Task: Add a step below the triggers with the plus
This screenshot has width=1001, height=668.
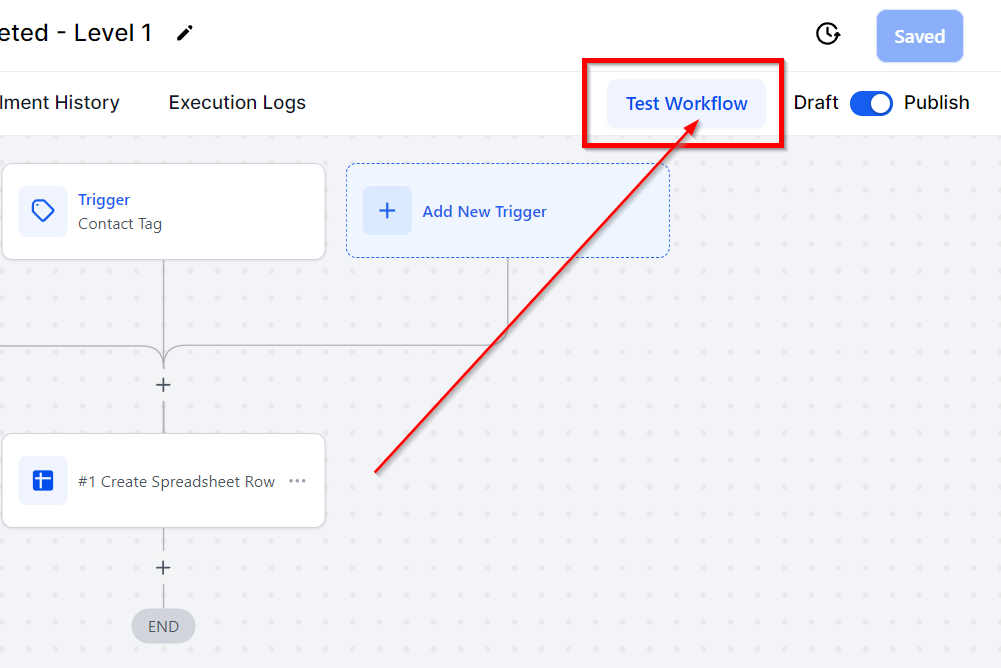Action: [163, 385]
